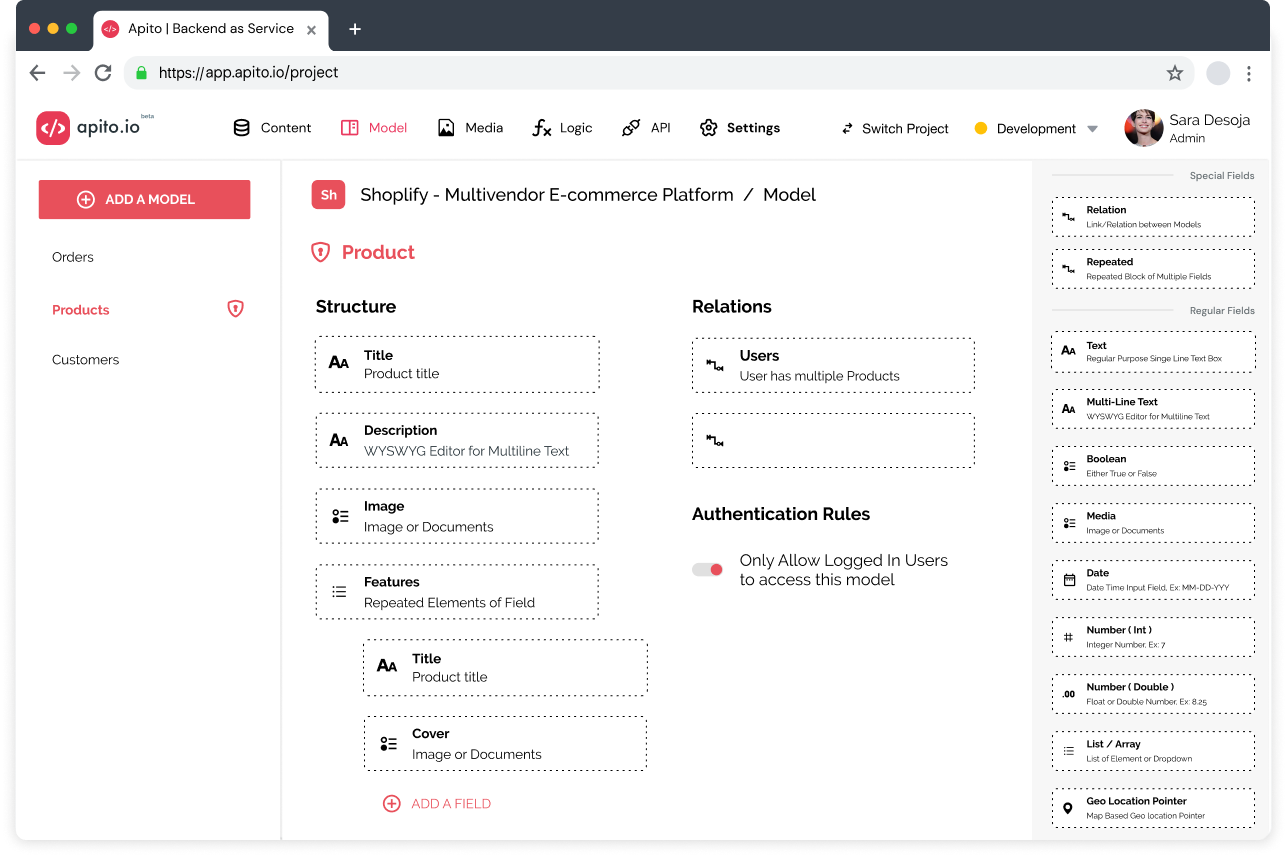This screenshot has width=1287, height=857.
Task: Click the browser back arrow
Action: pyautogui.click(x=38, y=72)
